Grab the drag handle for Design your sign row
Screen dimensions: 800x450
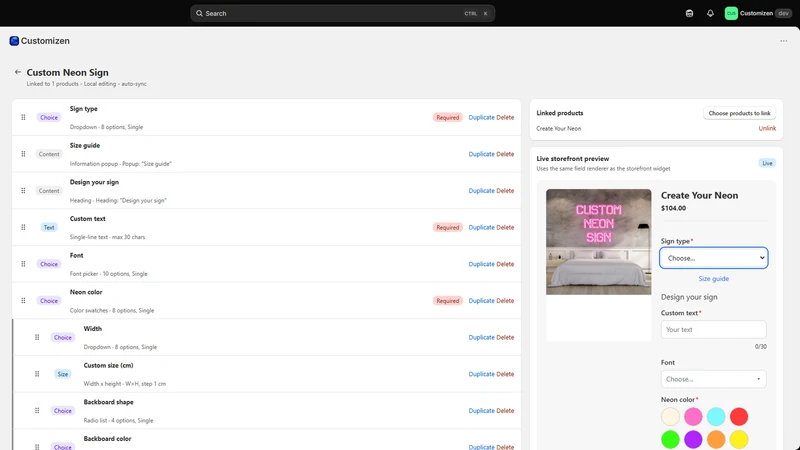tap(23, 191)
